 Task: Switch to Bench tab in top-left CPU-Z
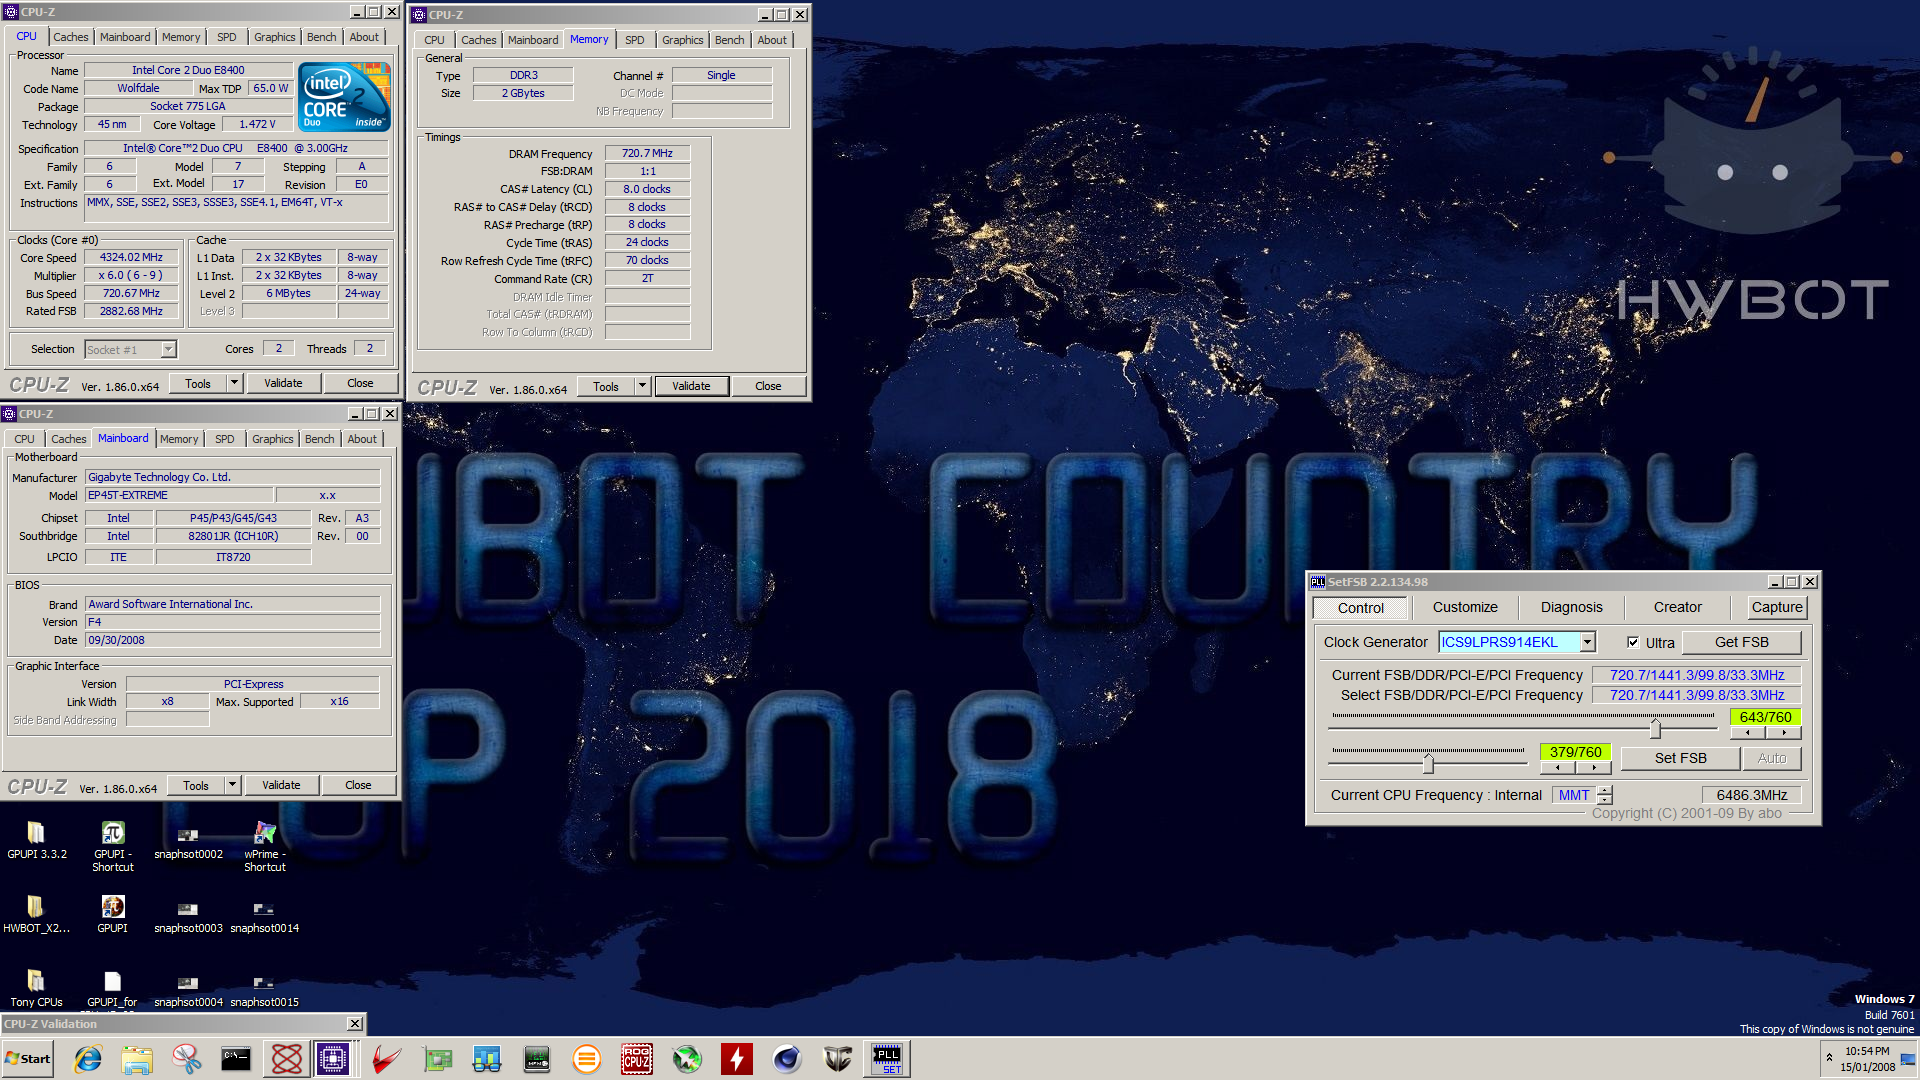(321, 37)
